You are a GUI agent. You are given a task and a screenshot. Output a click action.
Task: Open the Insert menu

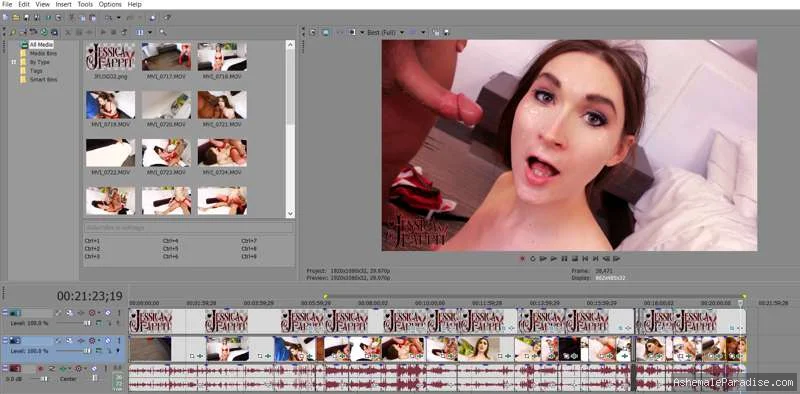tap(64, 4)
